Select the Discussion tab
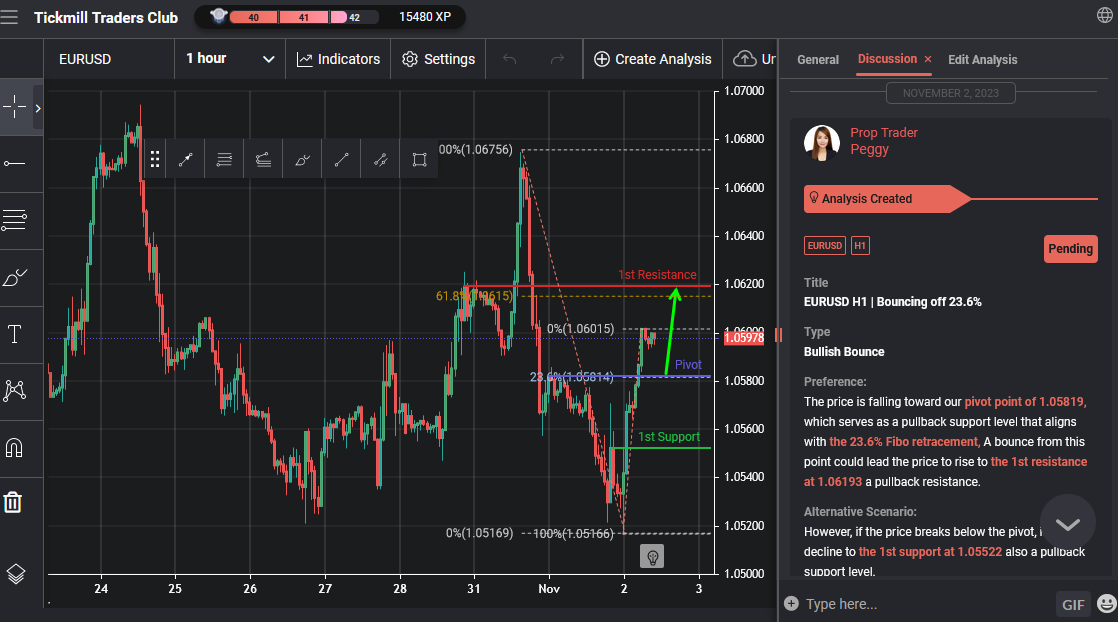The image size is (1118, 622). [887, 58]
